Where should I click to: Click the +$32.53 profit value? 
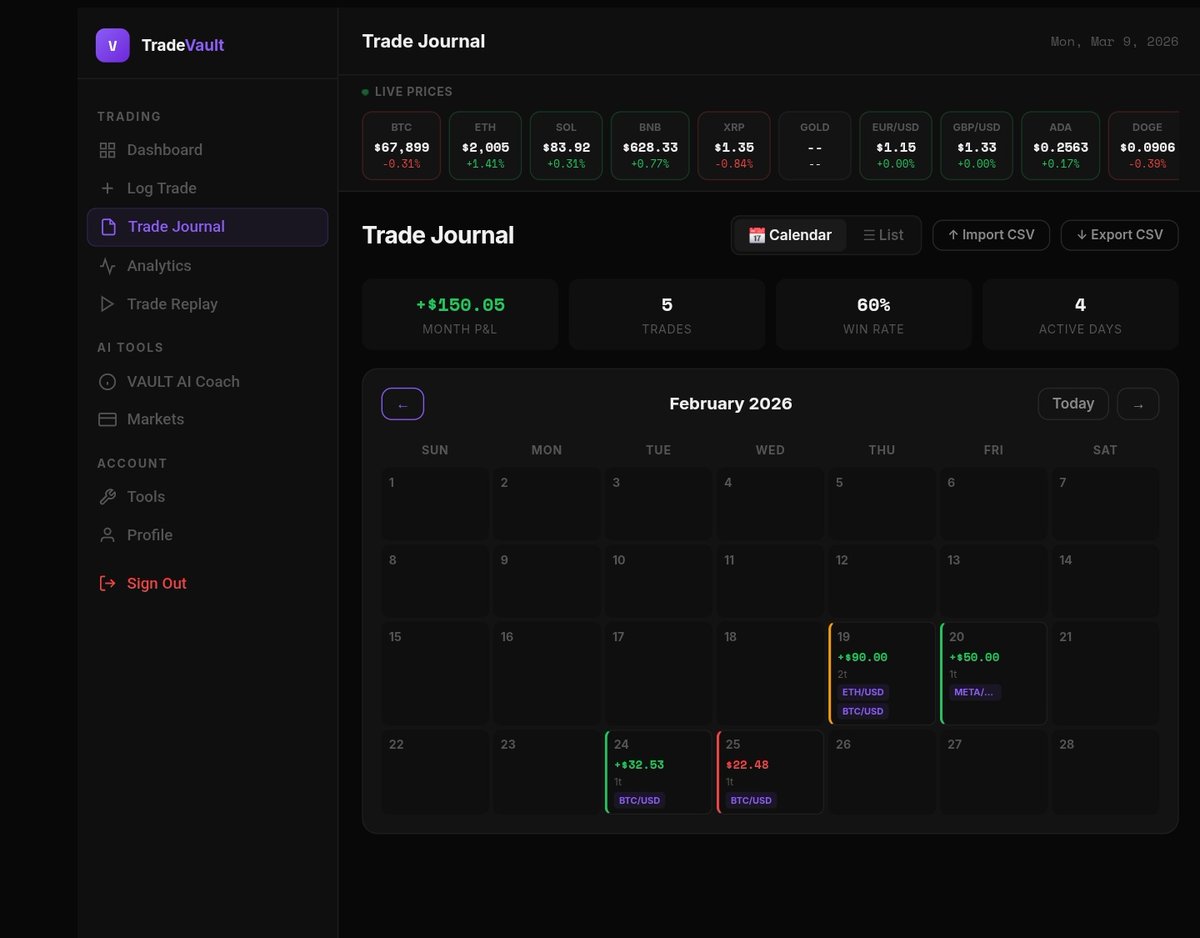coord(639,765)
